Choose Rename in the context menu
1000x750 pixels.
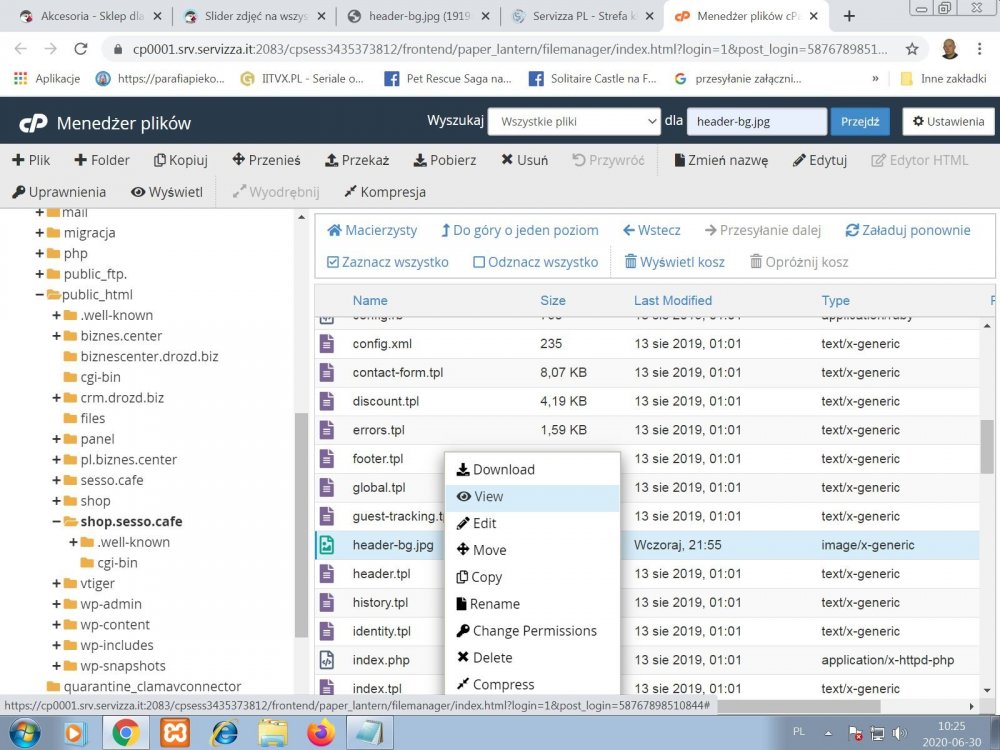click(532, 604)
